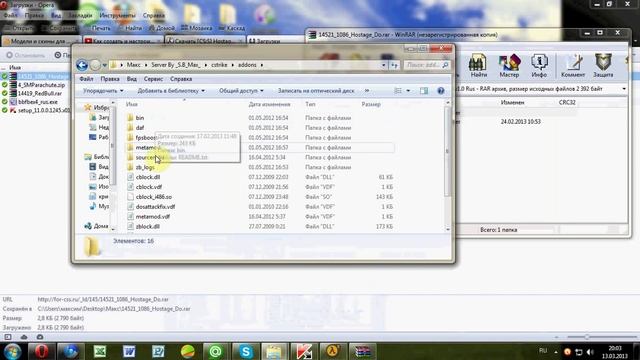Open the view options dropdown arrow
Viewport: 640px width, 360px height.
408,91
